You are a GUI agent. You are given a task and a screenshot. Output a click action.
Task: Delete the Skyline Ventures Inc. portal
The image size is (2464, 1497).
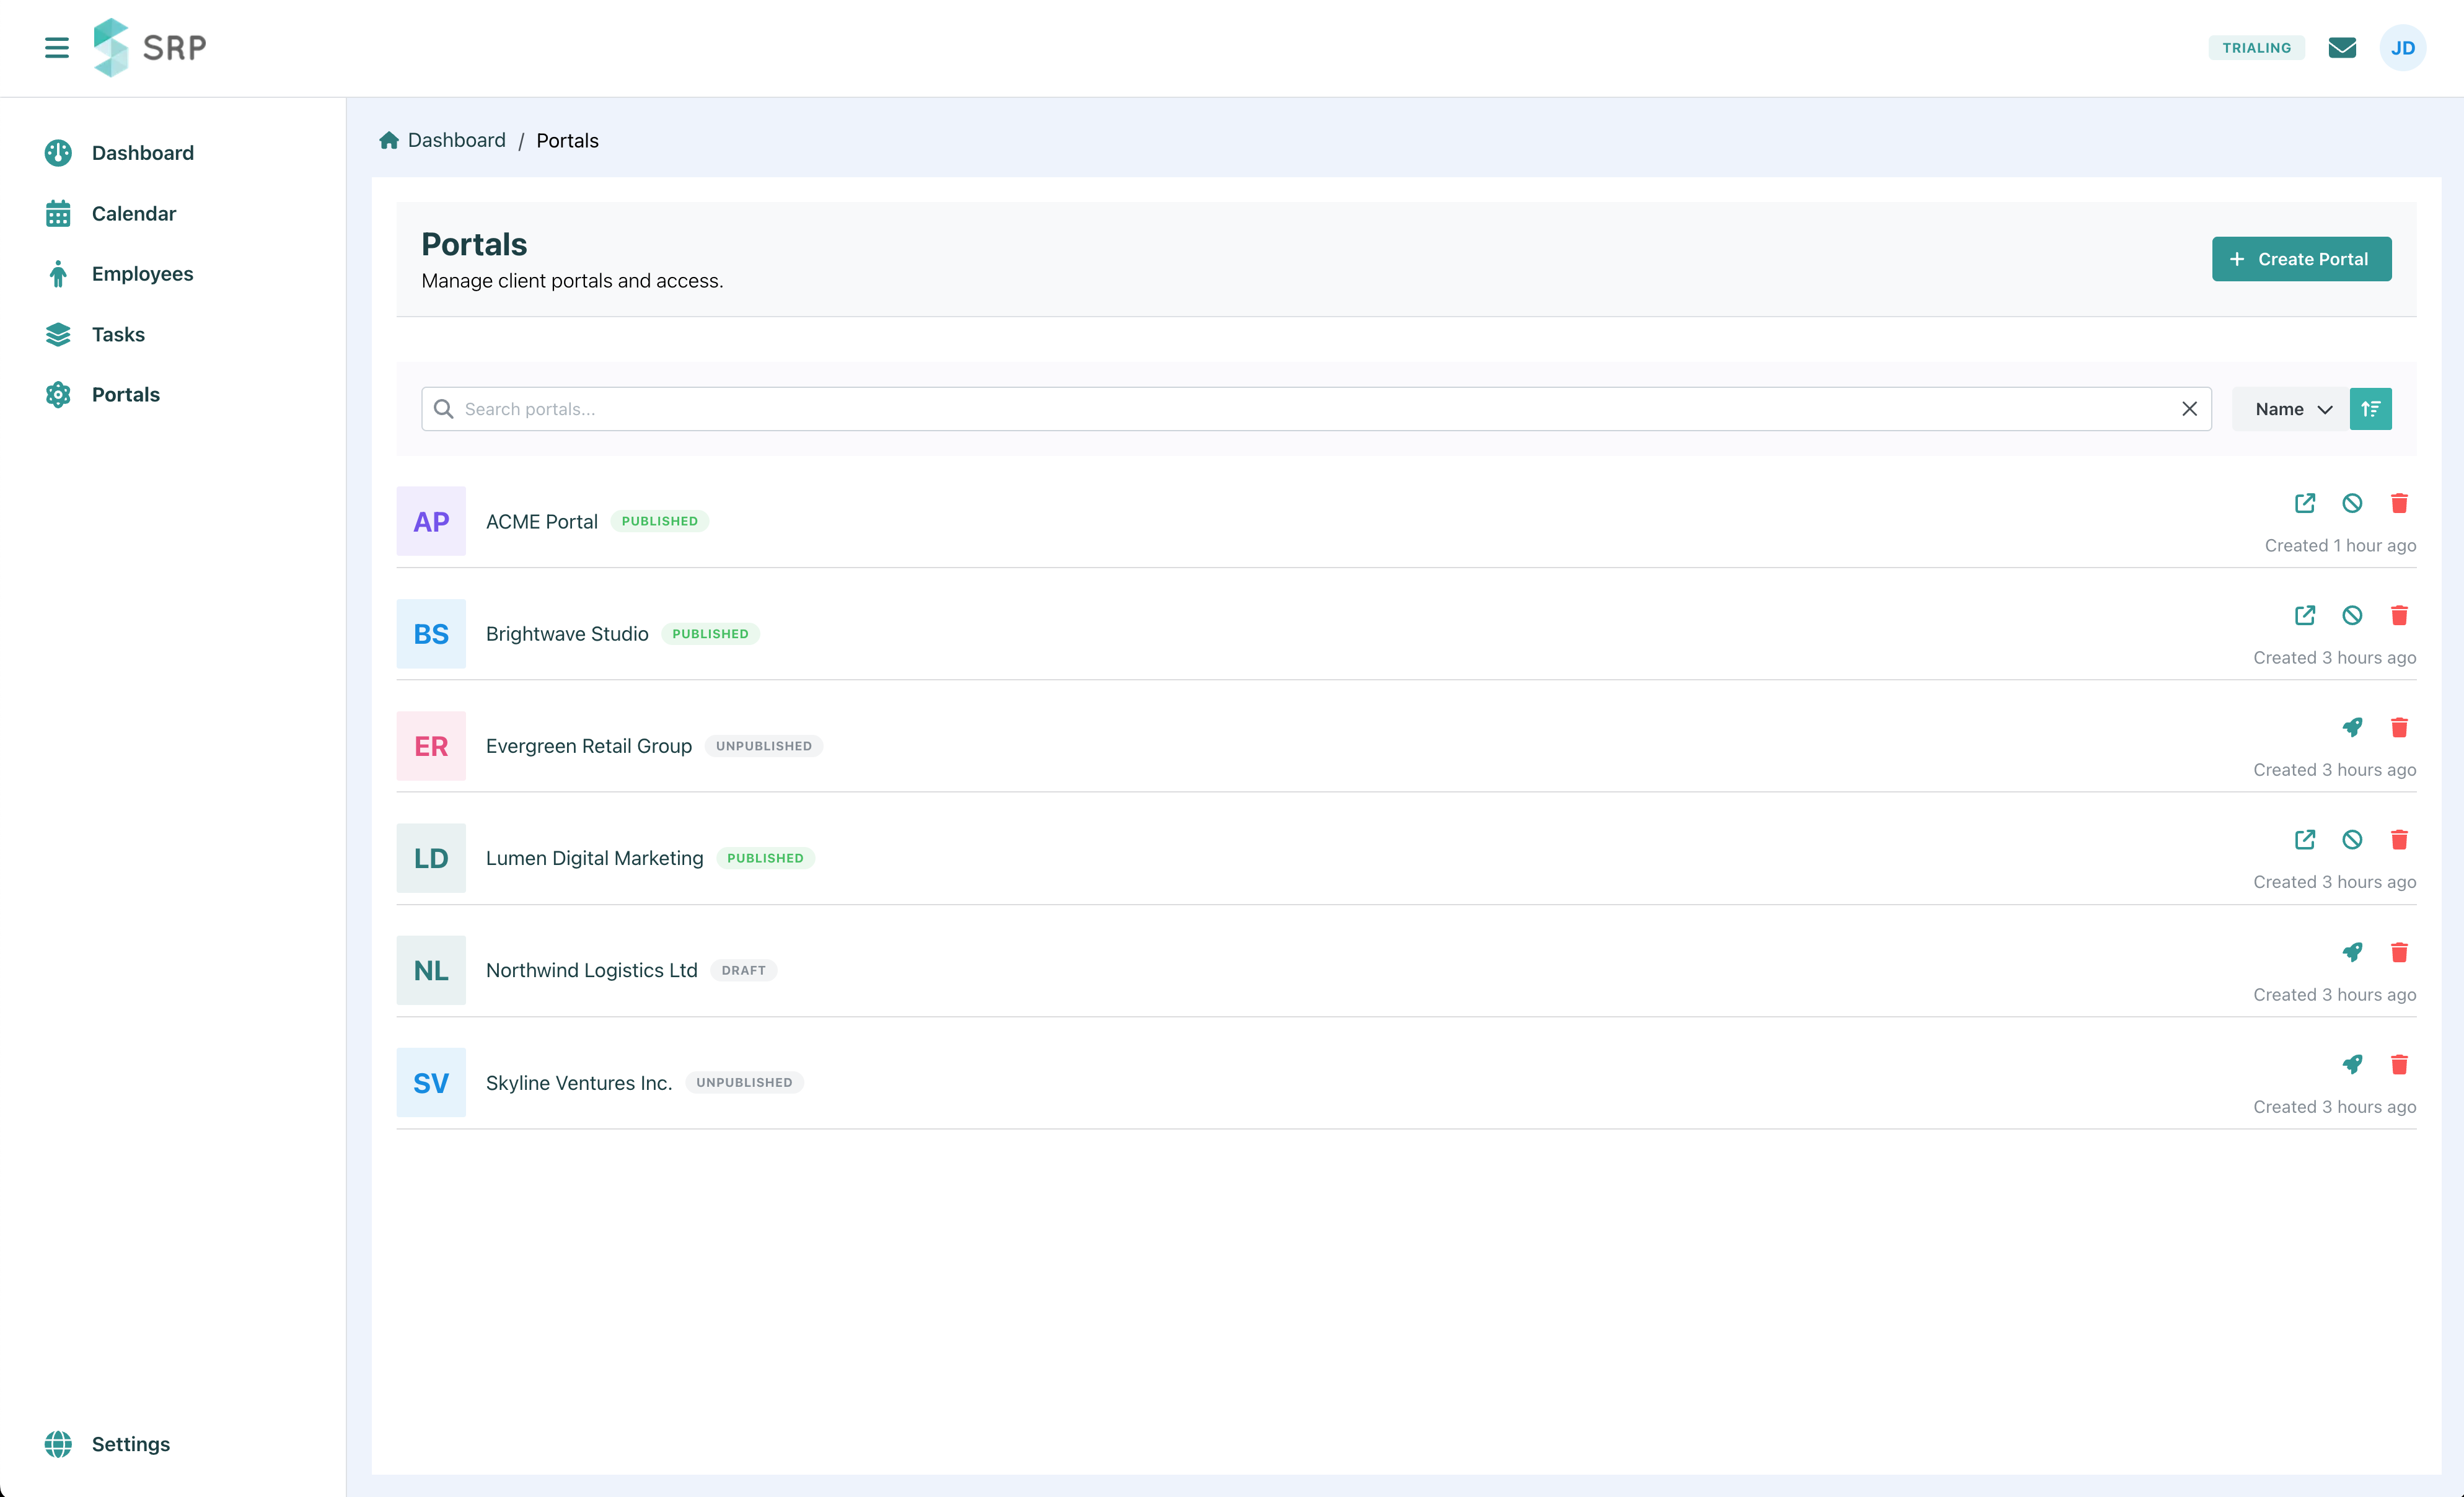pos(2399,1064)
